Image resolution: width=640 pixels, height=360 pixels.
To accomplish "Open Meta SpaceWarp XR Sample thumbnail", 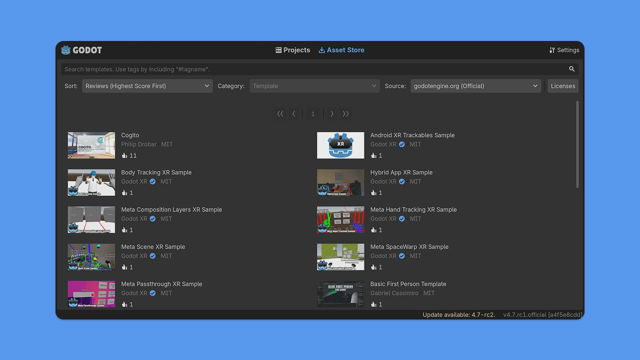I will click(x=340, y=257).
